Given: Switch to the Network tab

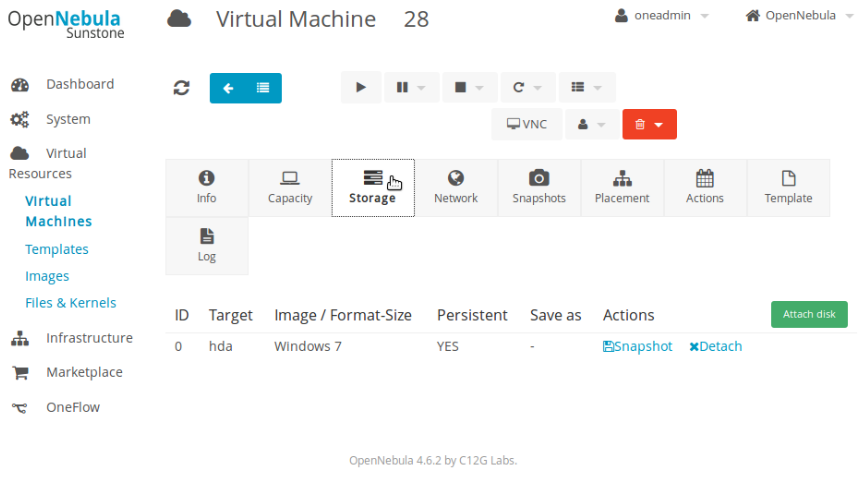Looking at the screenshot, I should [x=456, y=187].
